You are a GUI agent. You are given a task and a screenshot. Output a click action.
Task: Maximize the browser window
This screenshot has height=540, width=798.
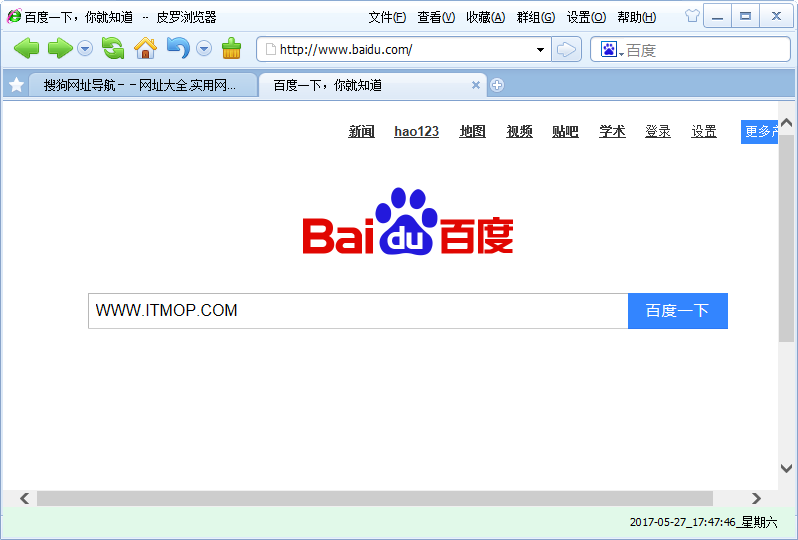coord(746,16)
